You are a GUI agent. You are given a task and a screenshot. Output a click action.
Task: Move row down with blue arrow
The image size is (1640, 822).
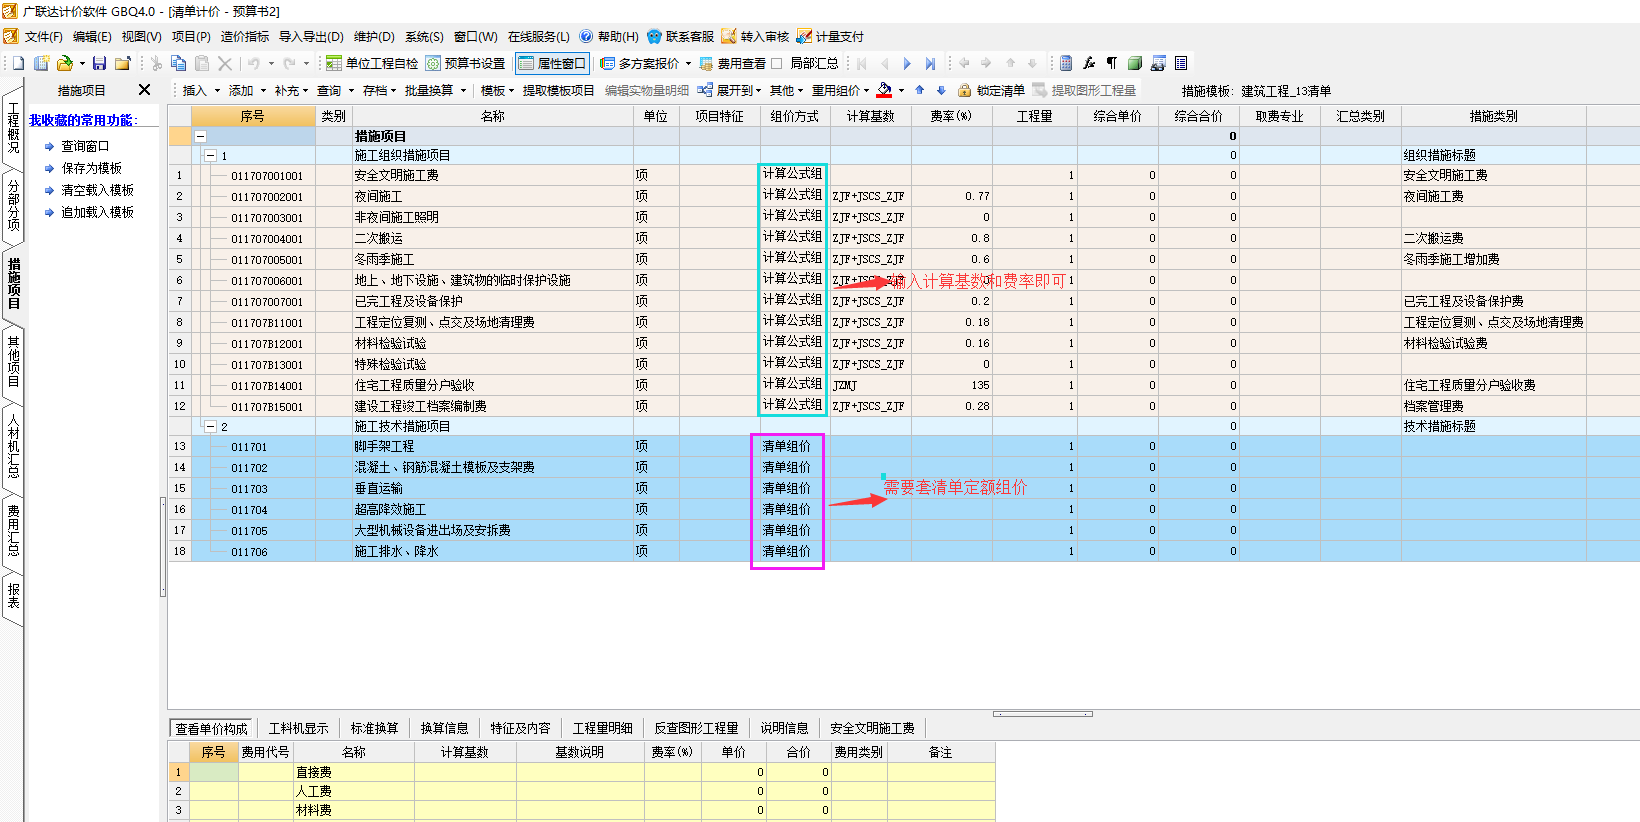941,90
